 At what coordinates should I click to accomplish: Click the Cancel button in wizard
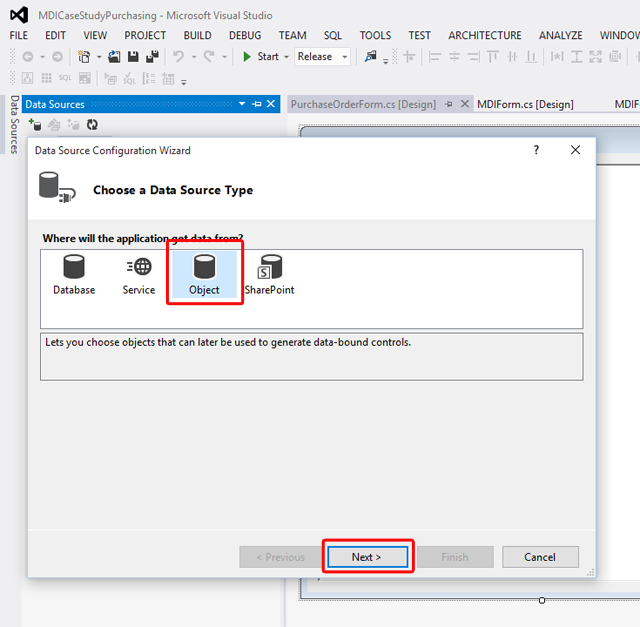pos(540,557)
